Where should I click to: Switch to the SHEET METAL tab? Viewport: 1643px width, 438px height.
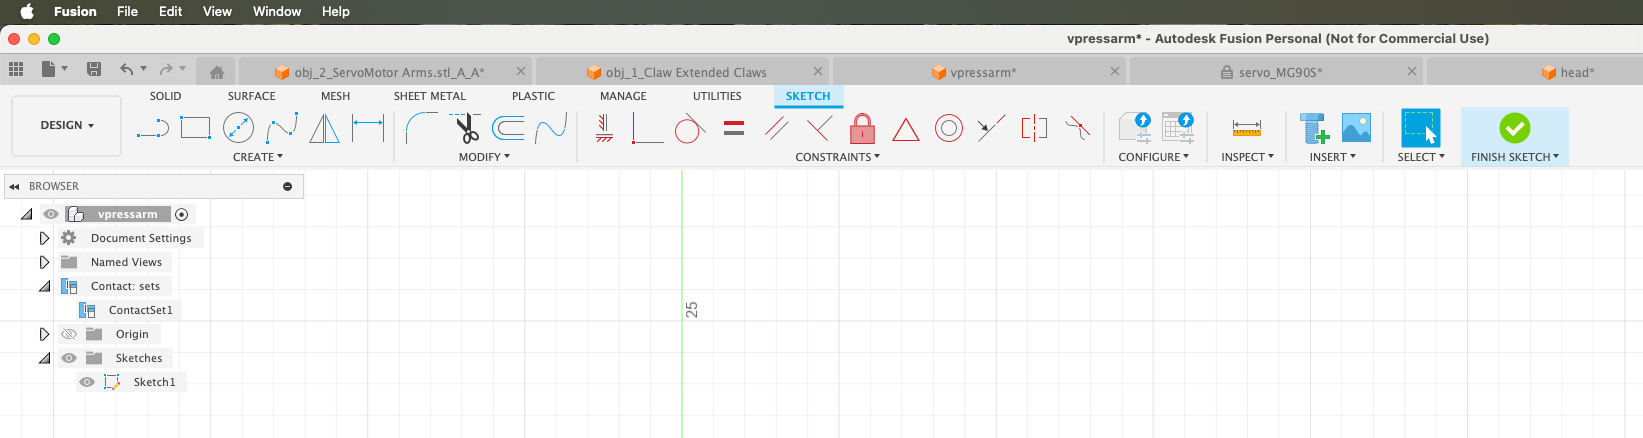coord(429,96)
